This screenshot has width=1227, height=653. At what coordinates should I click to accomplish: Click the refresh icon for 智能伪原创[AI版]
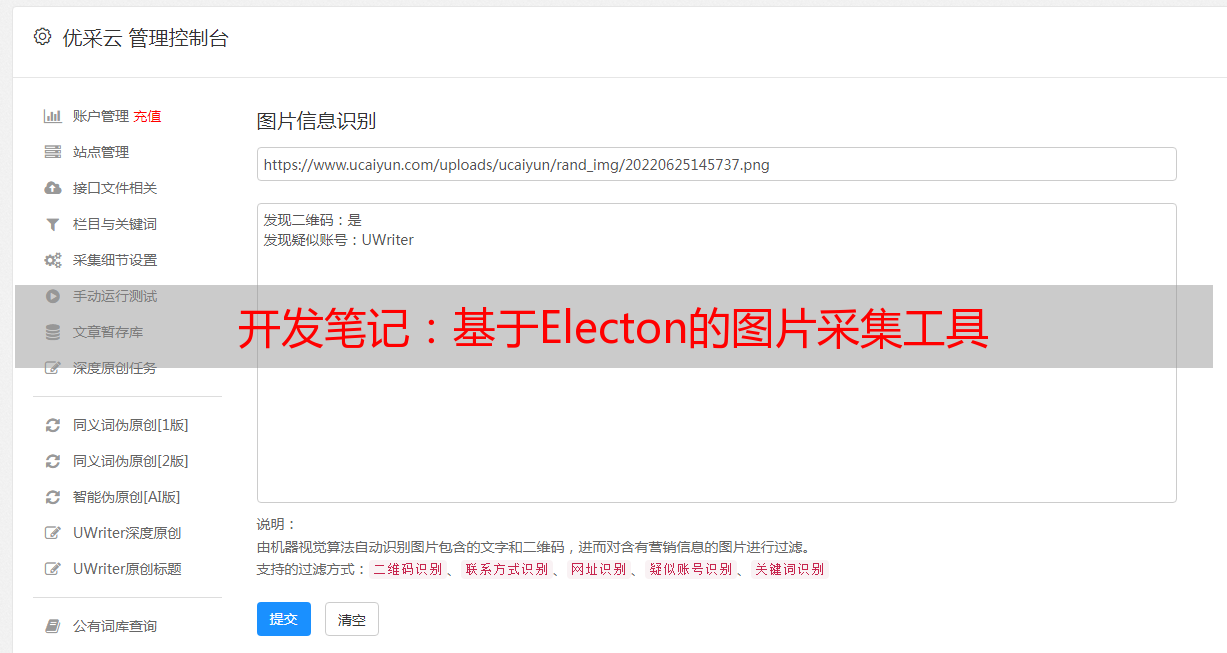53,497
